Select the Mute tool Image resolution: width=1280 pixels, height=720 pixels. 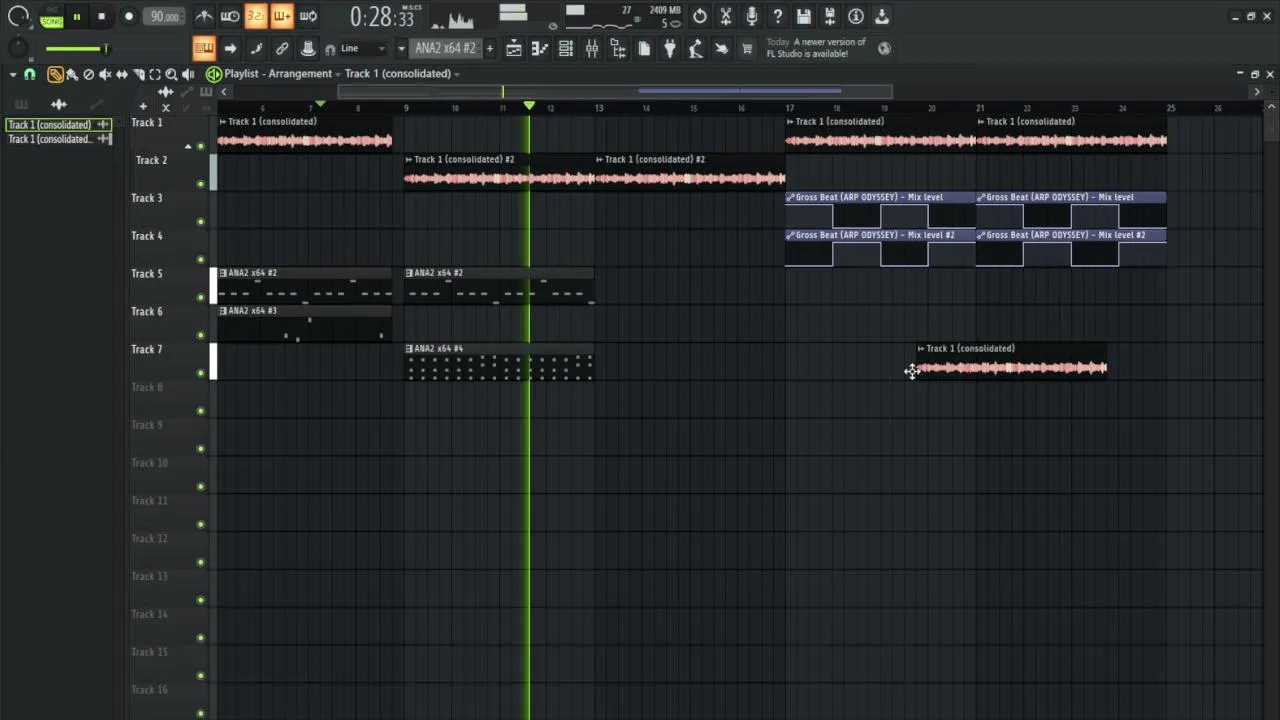105,74
